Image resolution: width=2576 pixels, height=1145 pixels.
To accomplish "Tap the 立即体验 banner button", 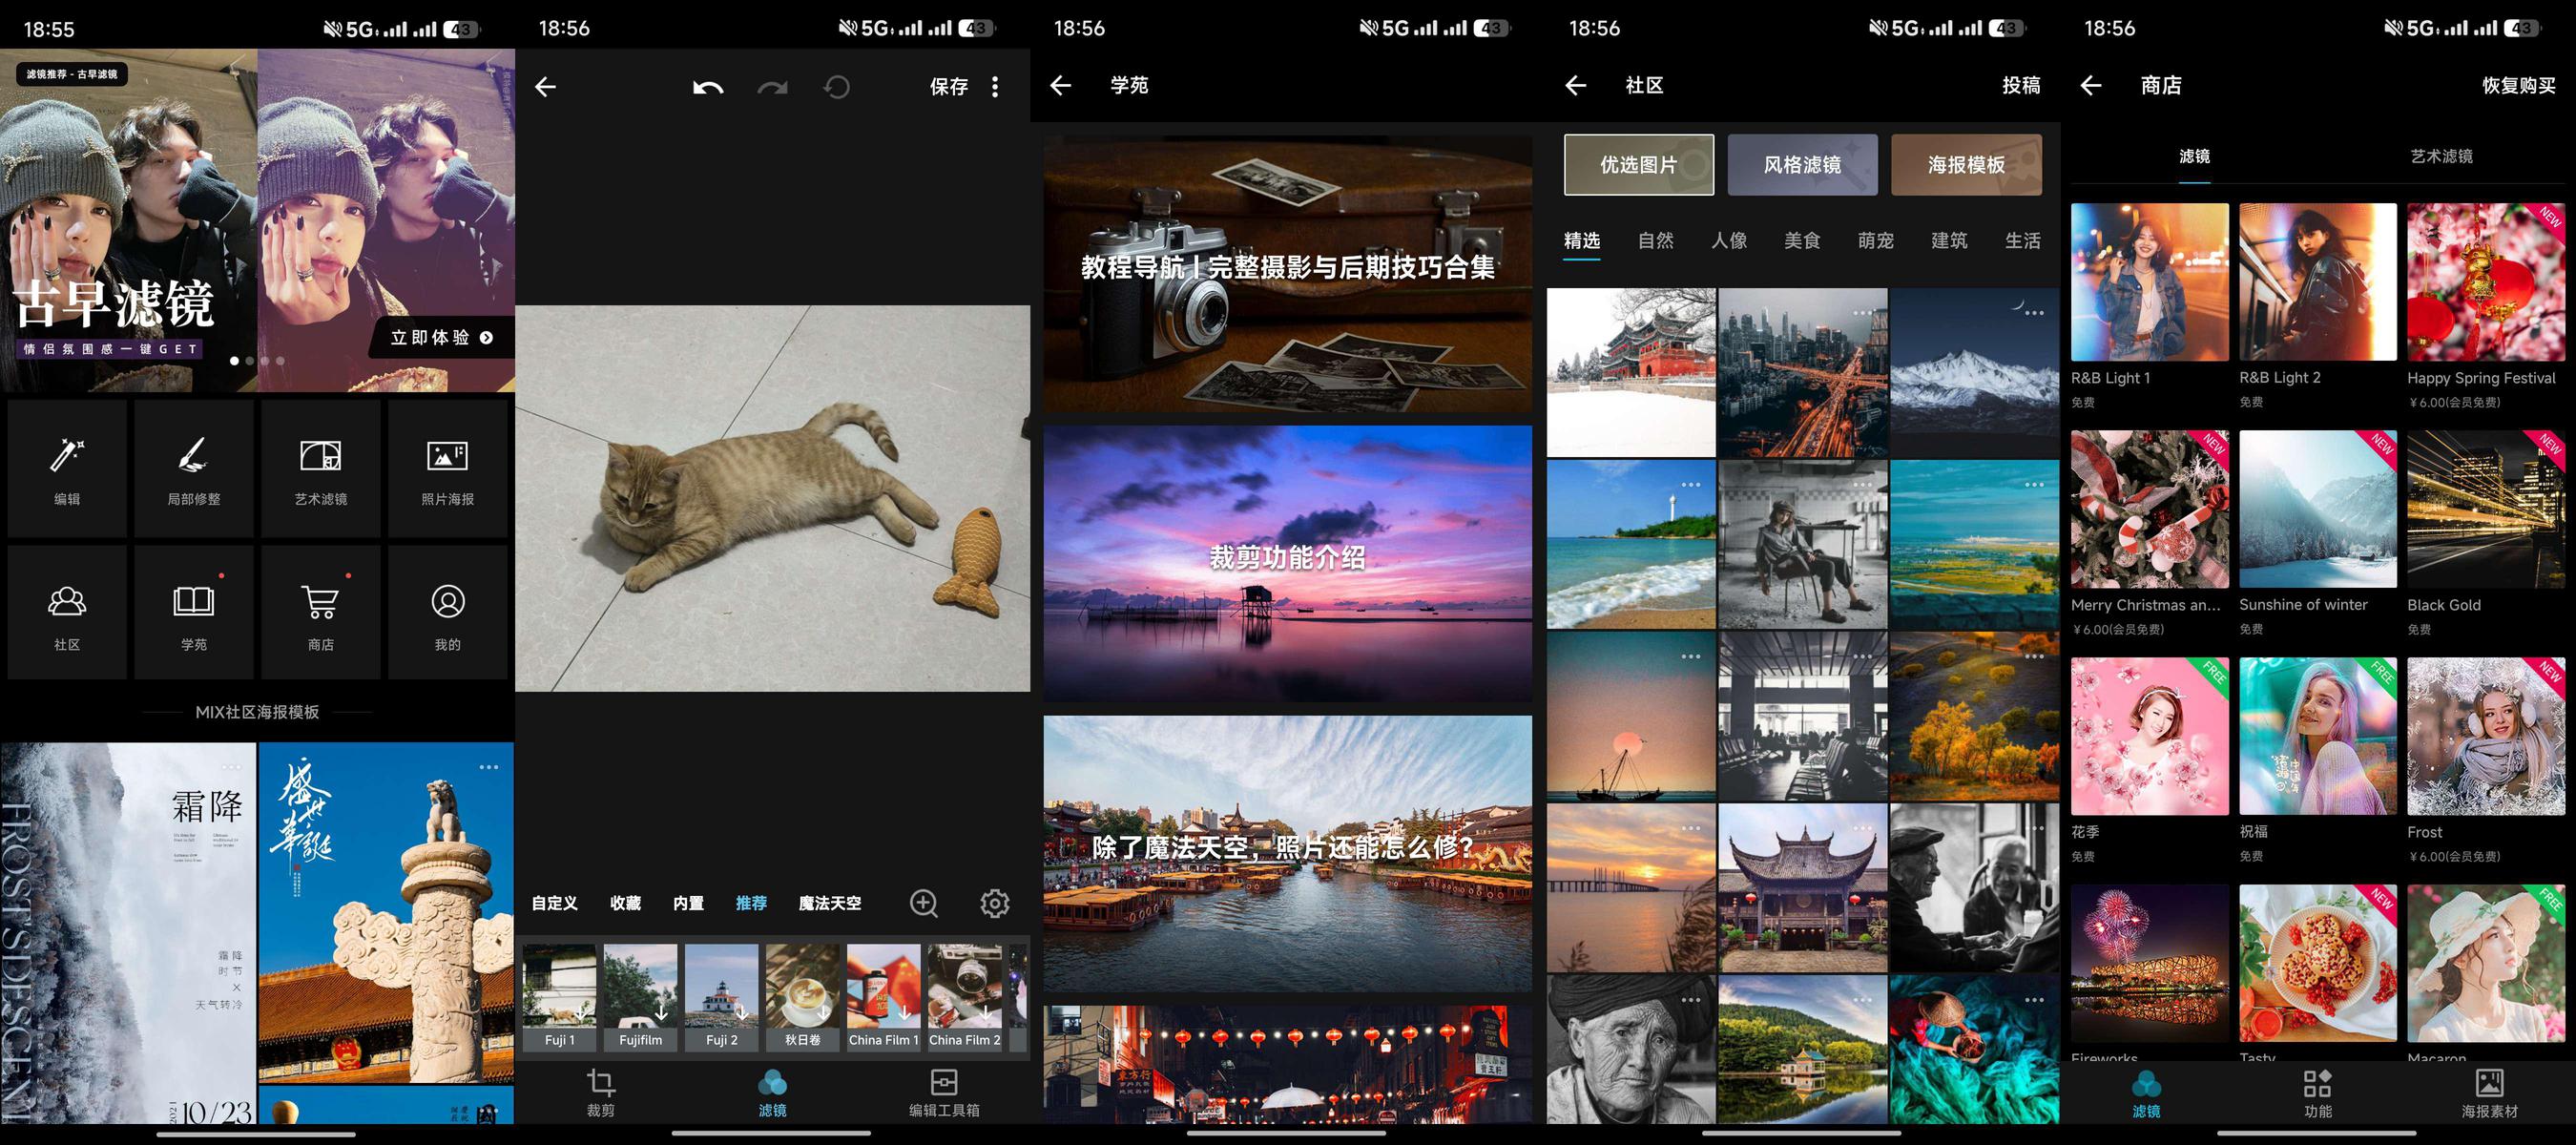I will [x=443, y=337].
